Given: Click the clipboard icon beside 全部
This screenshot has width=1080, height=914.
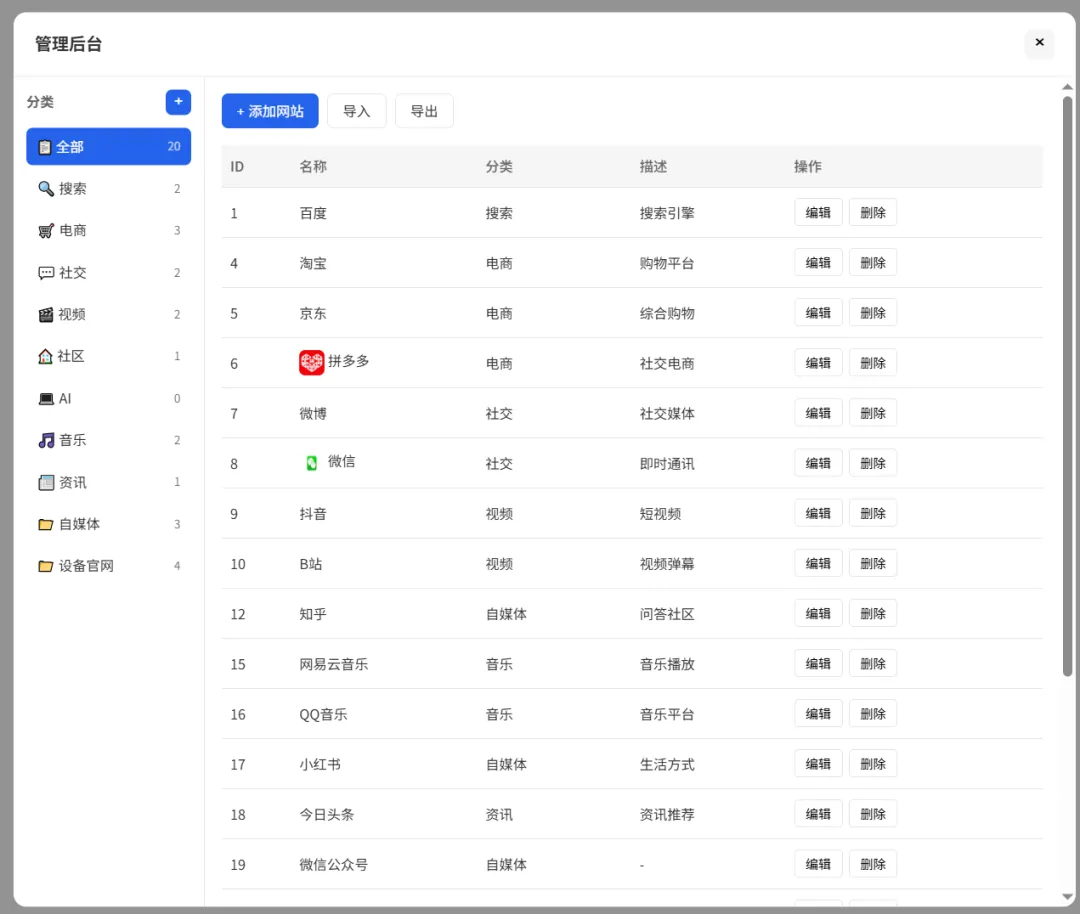Looking at the screenshot, I should tap(45, 147).
